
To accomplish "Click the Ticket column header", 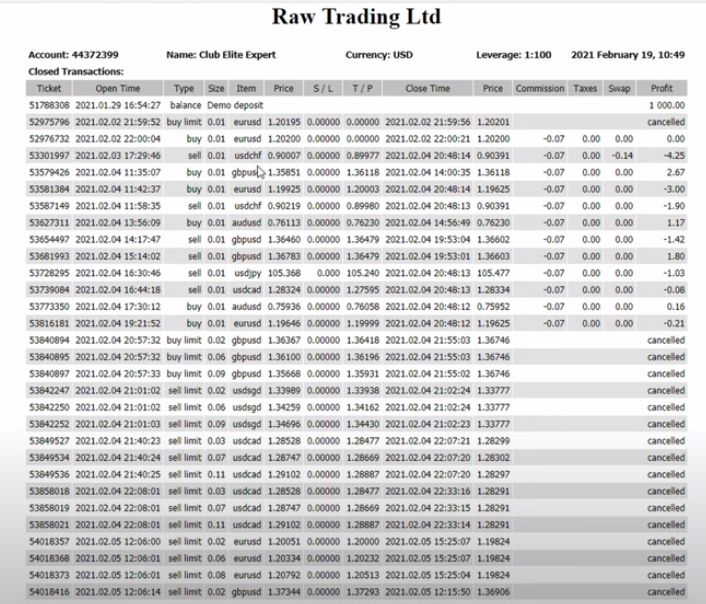I will tap(49, 88).
